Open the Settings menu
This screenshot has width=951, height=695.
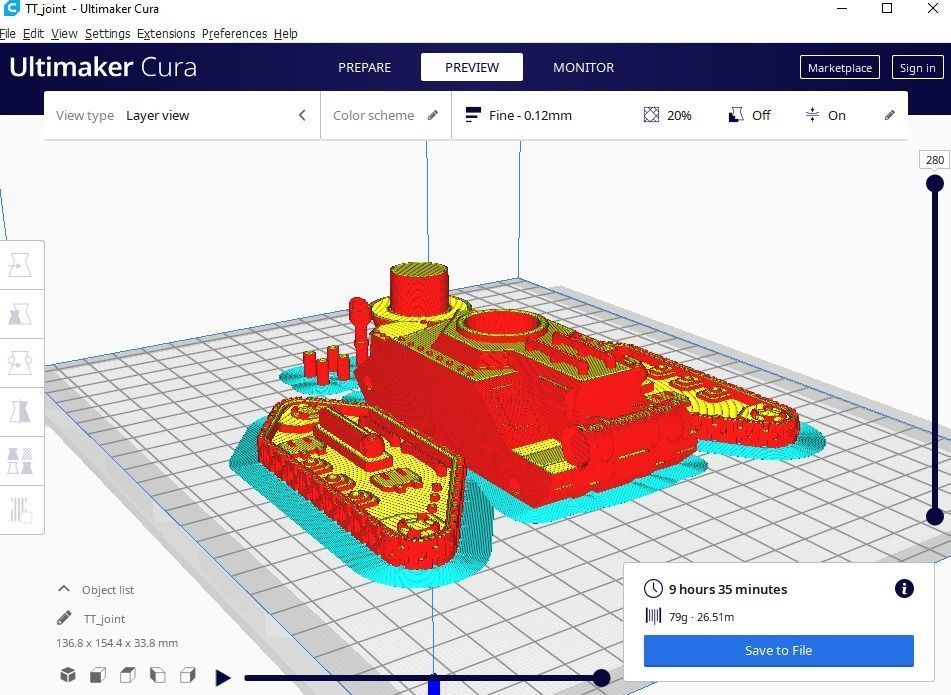107,33
